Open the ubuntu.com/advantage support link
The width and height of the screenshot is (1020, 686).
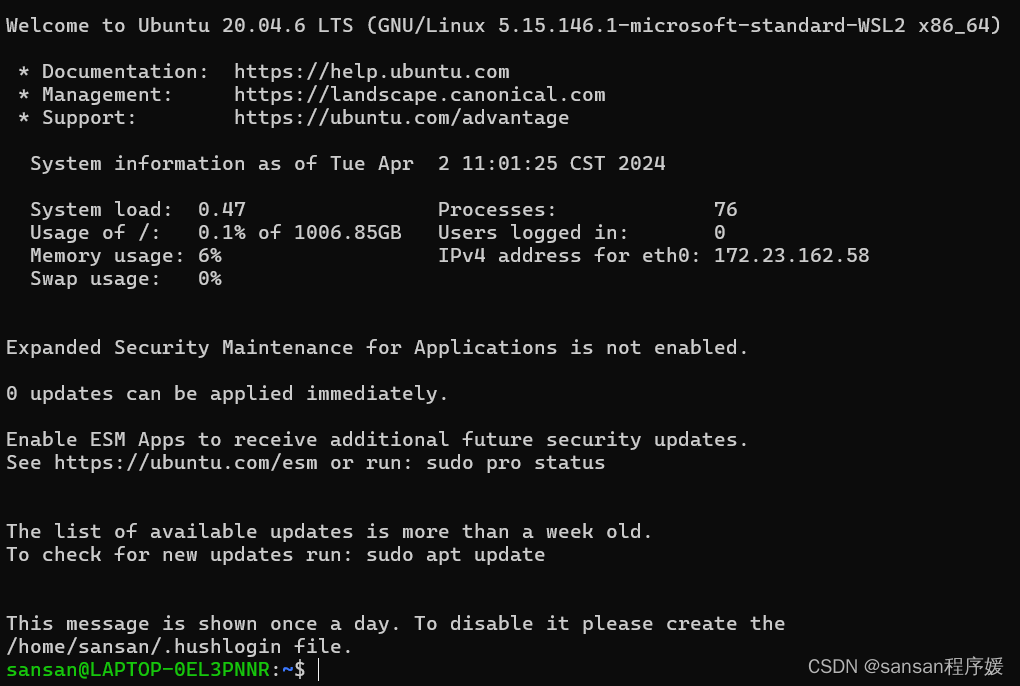click(x=401, y=118)
